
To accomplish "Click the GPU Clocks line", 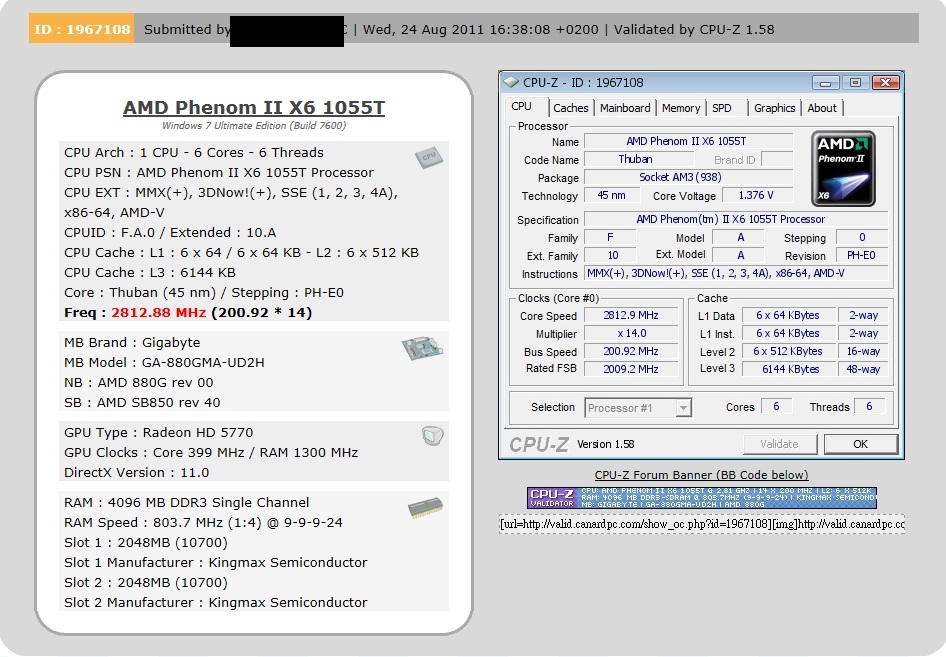I will (x=211, y=452).
